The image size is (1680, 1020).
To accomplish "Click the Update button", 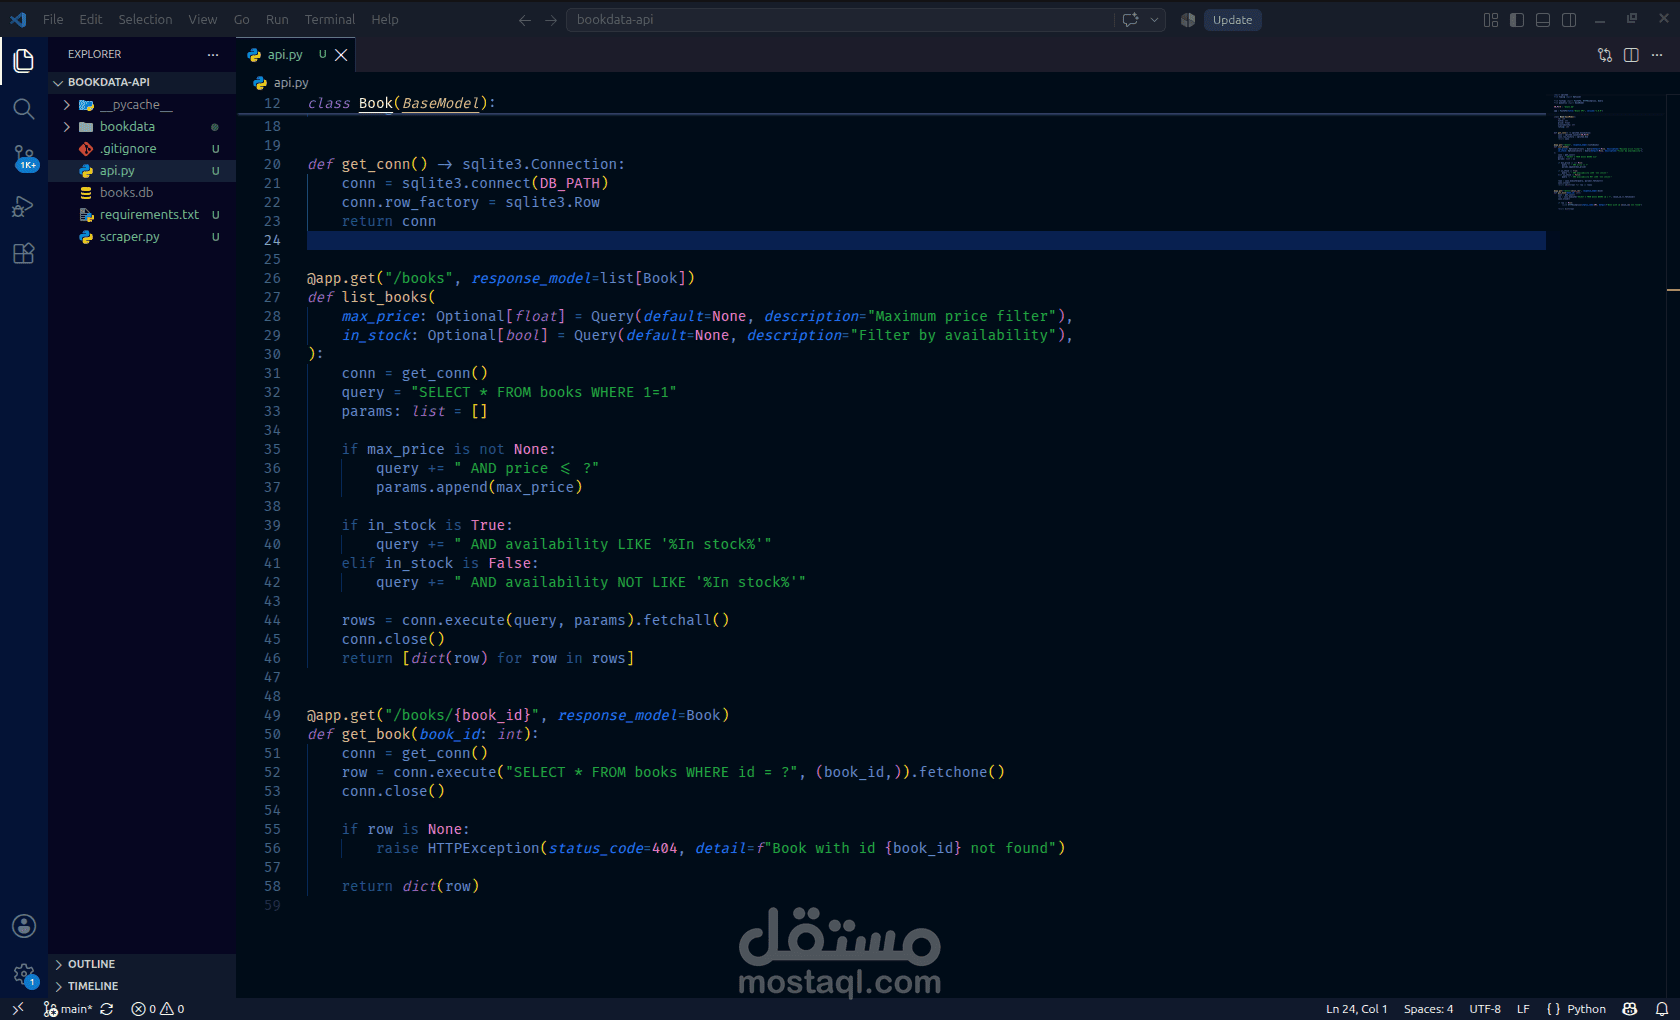I will click(1232, 20).
